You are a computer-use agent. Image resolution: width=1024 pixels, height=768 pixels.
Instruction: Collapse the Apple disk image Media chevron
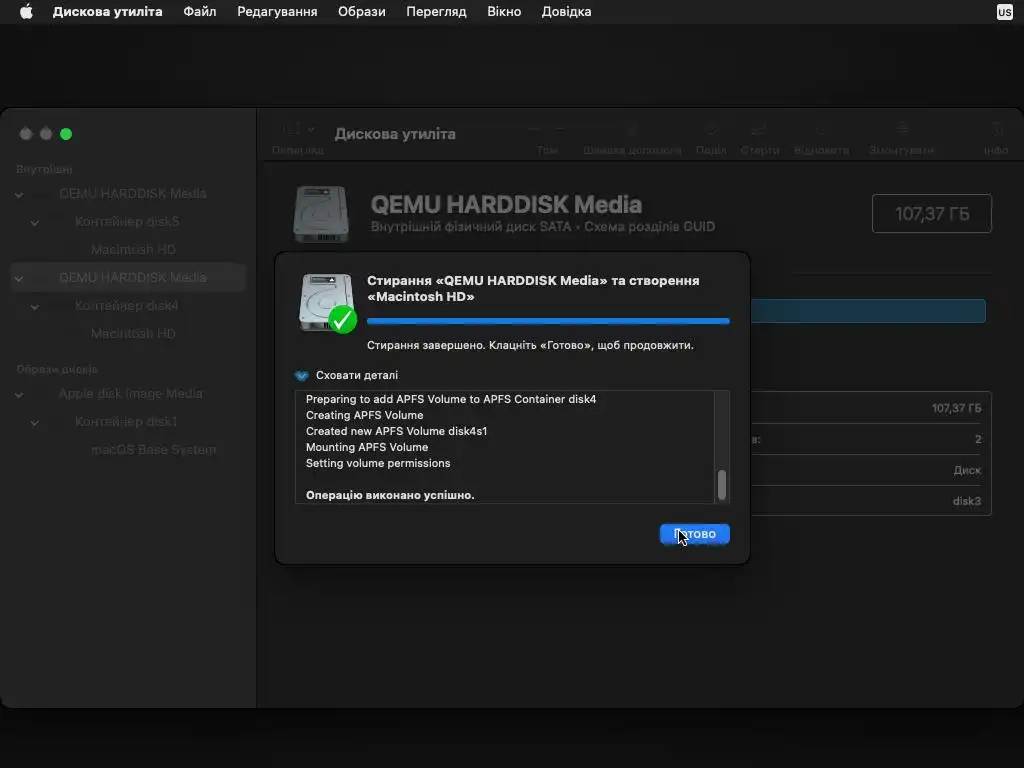[x=19, y=395]
